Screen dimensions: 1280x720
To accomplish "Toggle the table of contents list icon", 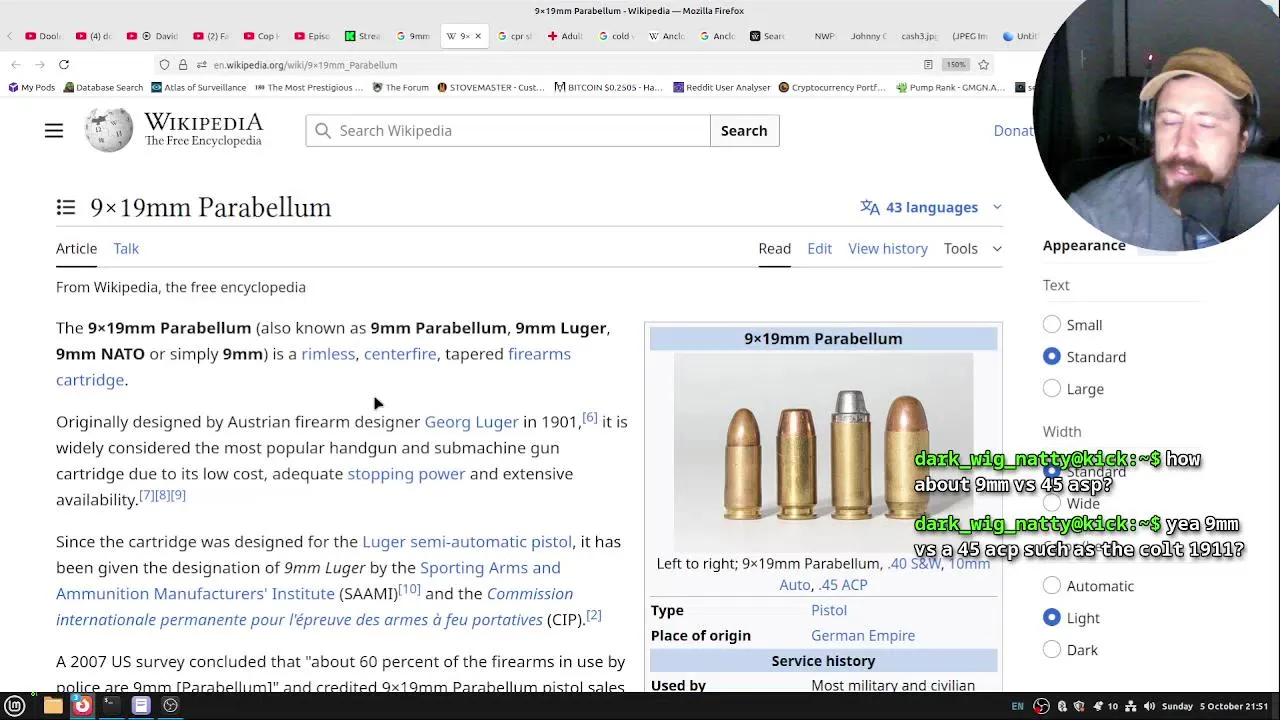I will (66, 207).
